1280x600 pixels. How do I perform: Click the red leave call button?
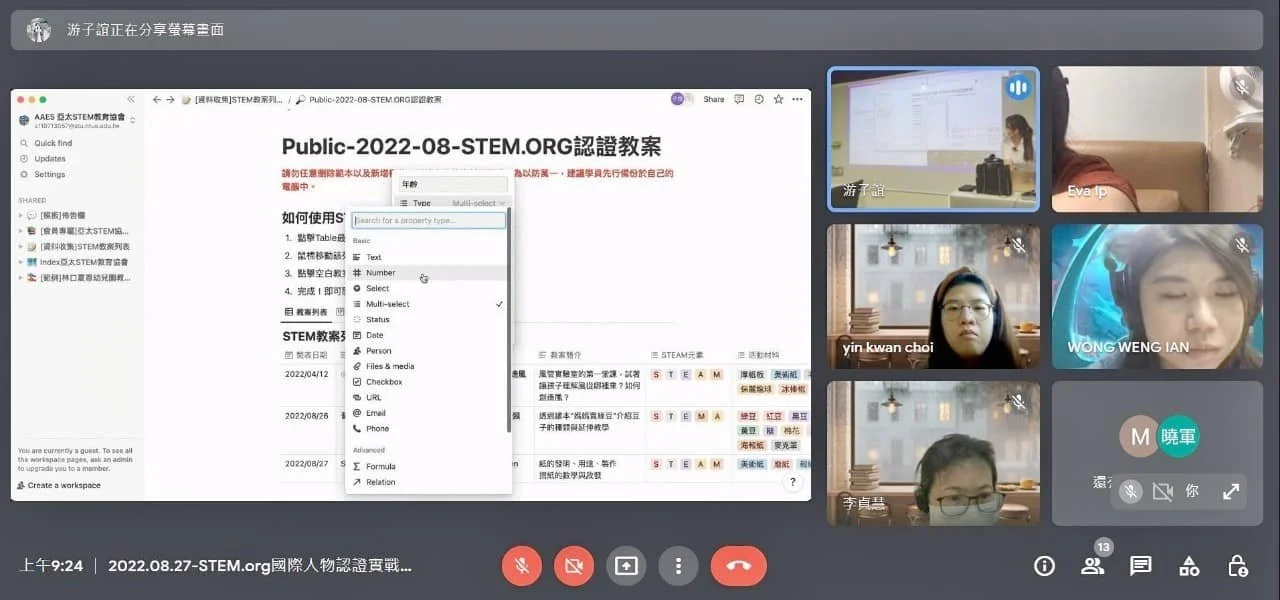click(x=739, y=566)
